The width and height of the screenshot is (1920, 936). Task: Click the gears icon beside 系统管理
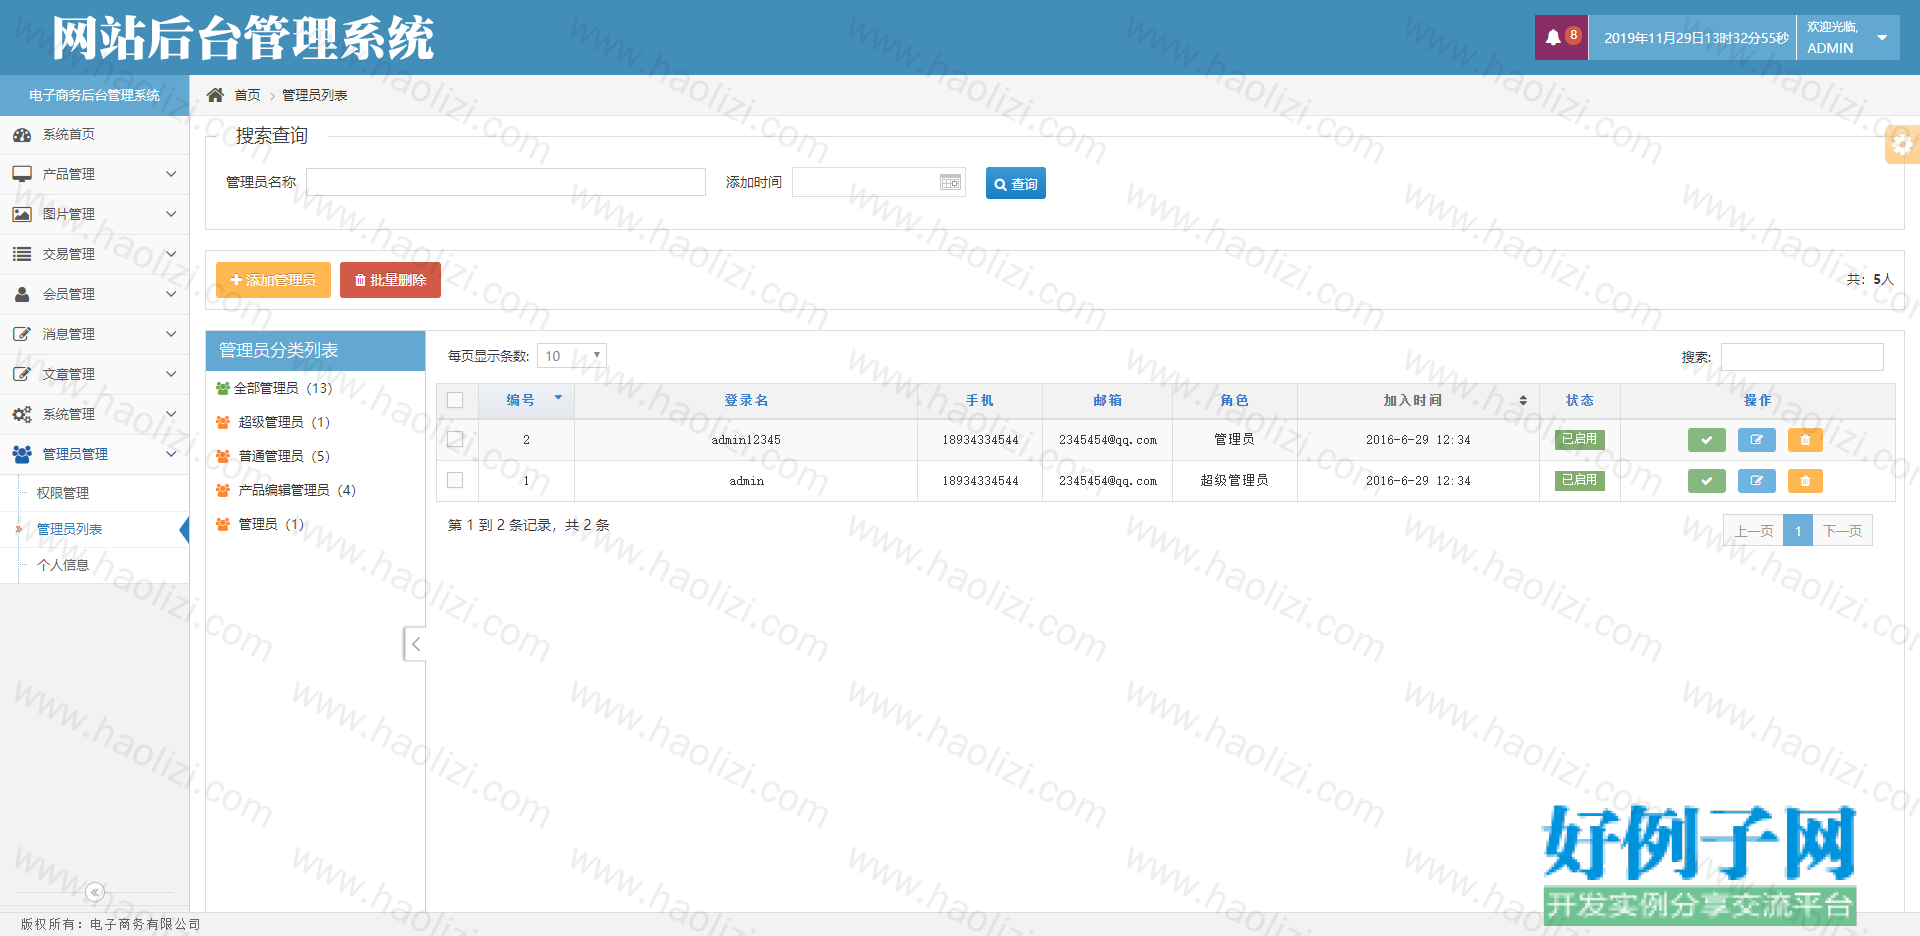tap(22, 414)
